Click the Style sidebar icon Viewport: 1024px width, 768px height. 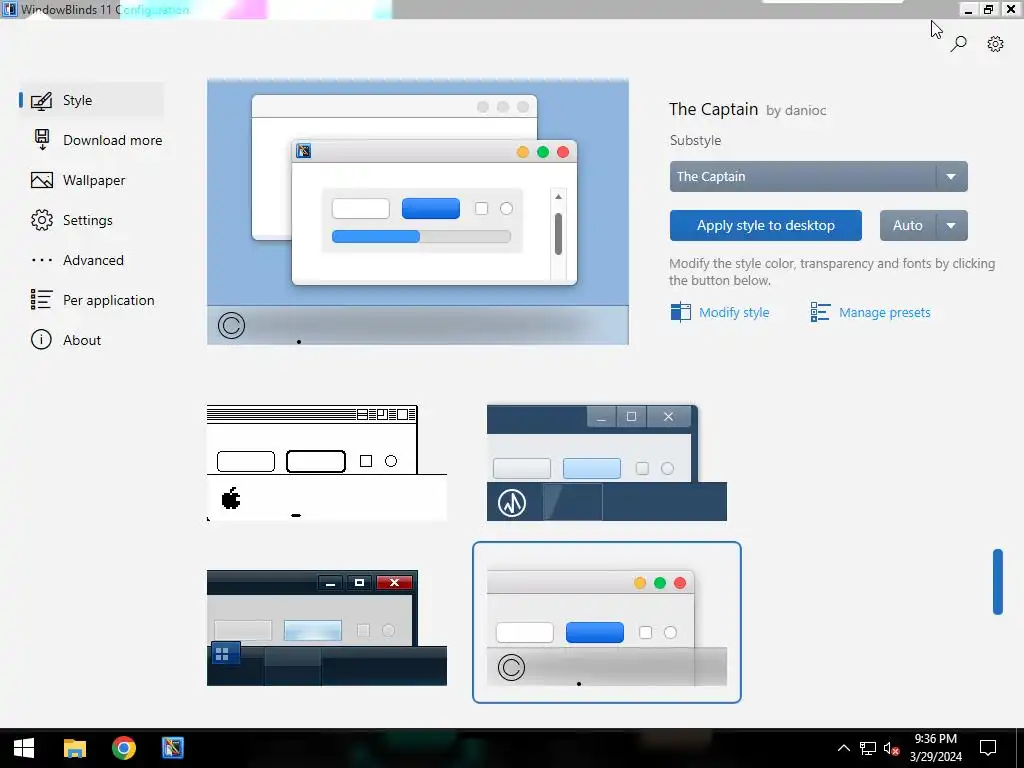click(41, 101)
